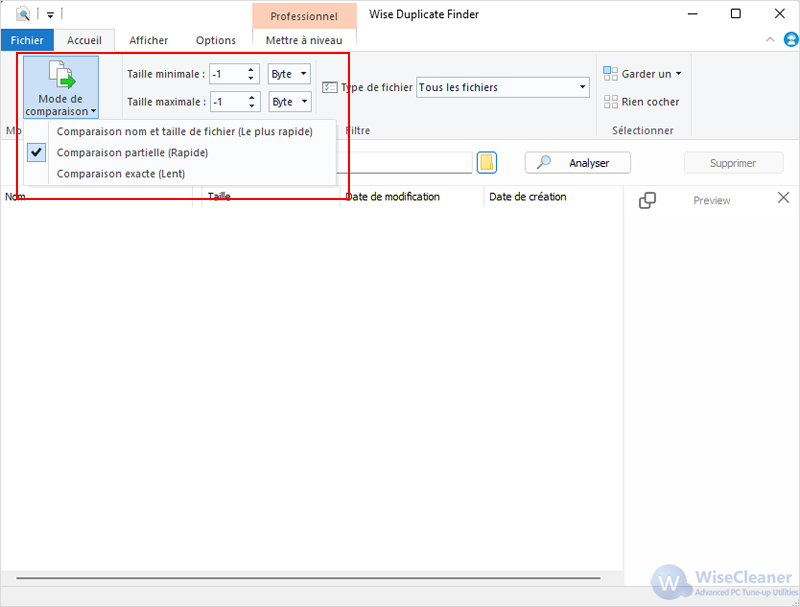Collapse the ribbon with the chevron
This screenshot has width=800, height=607.
[770, 40]
